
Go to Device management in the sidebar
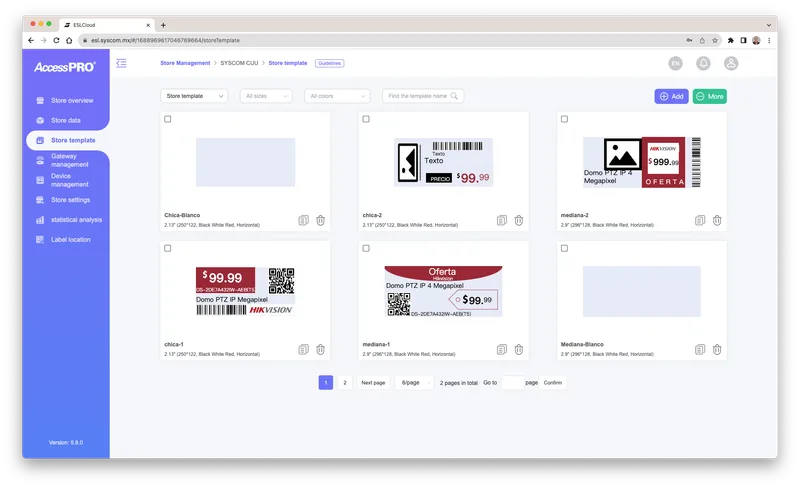pos(67,180)
